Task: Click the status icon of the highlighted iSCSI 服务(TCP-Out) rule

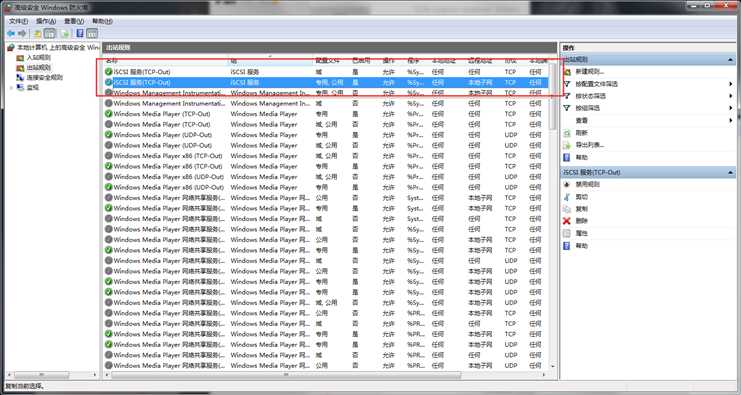Action: 109,82
